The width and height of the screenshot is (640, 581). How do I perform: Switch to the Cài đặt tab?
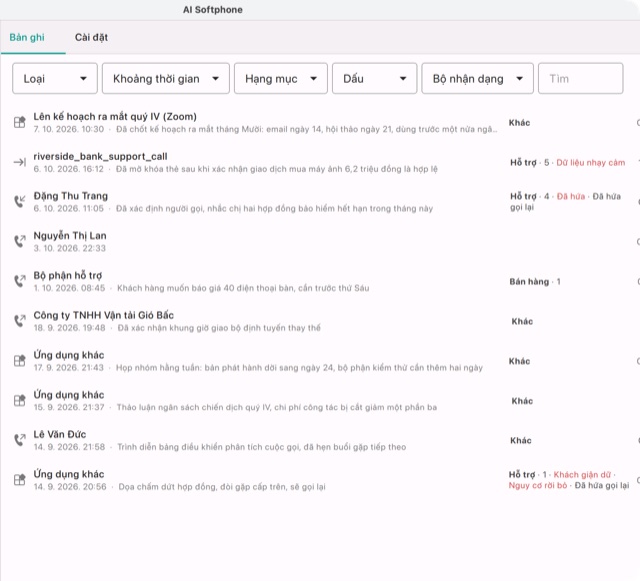point(91,37)
